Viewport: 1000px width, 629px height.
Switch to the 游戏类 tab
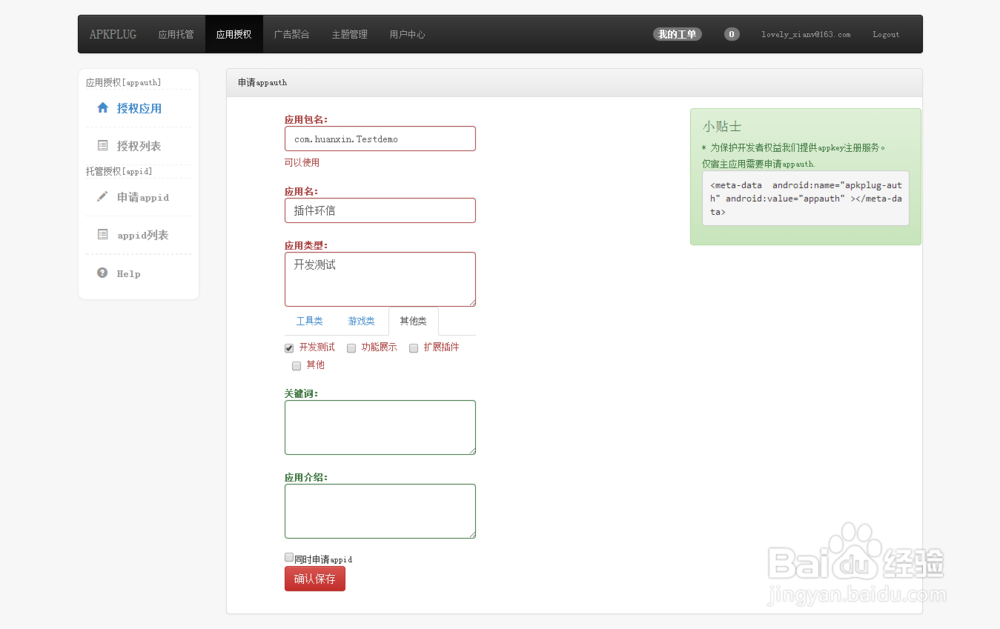(x=361, y=321)
